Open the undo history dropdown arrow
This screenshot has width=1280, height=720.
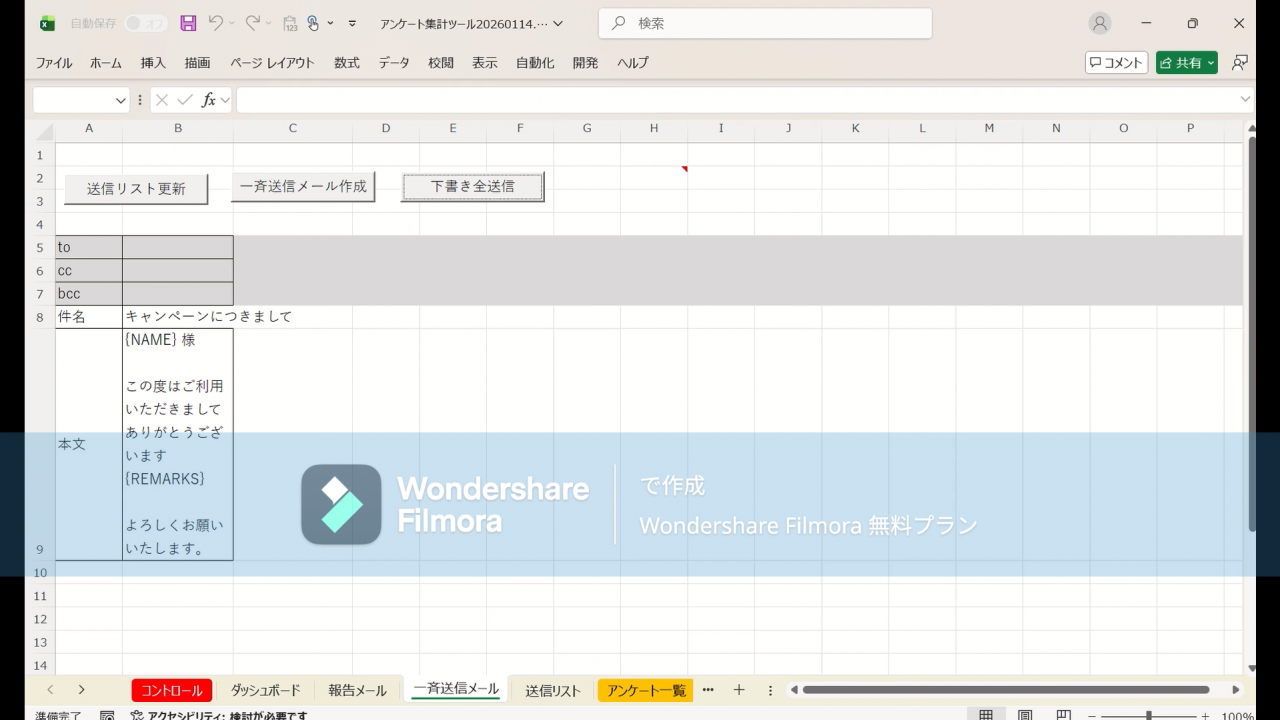232,23
